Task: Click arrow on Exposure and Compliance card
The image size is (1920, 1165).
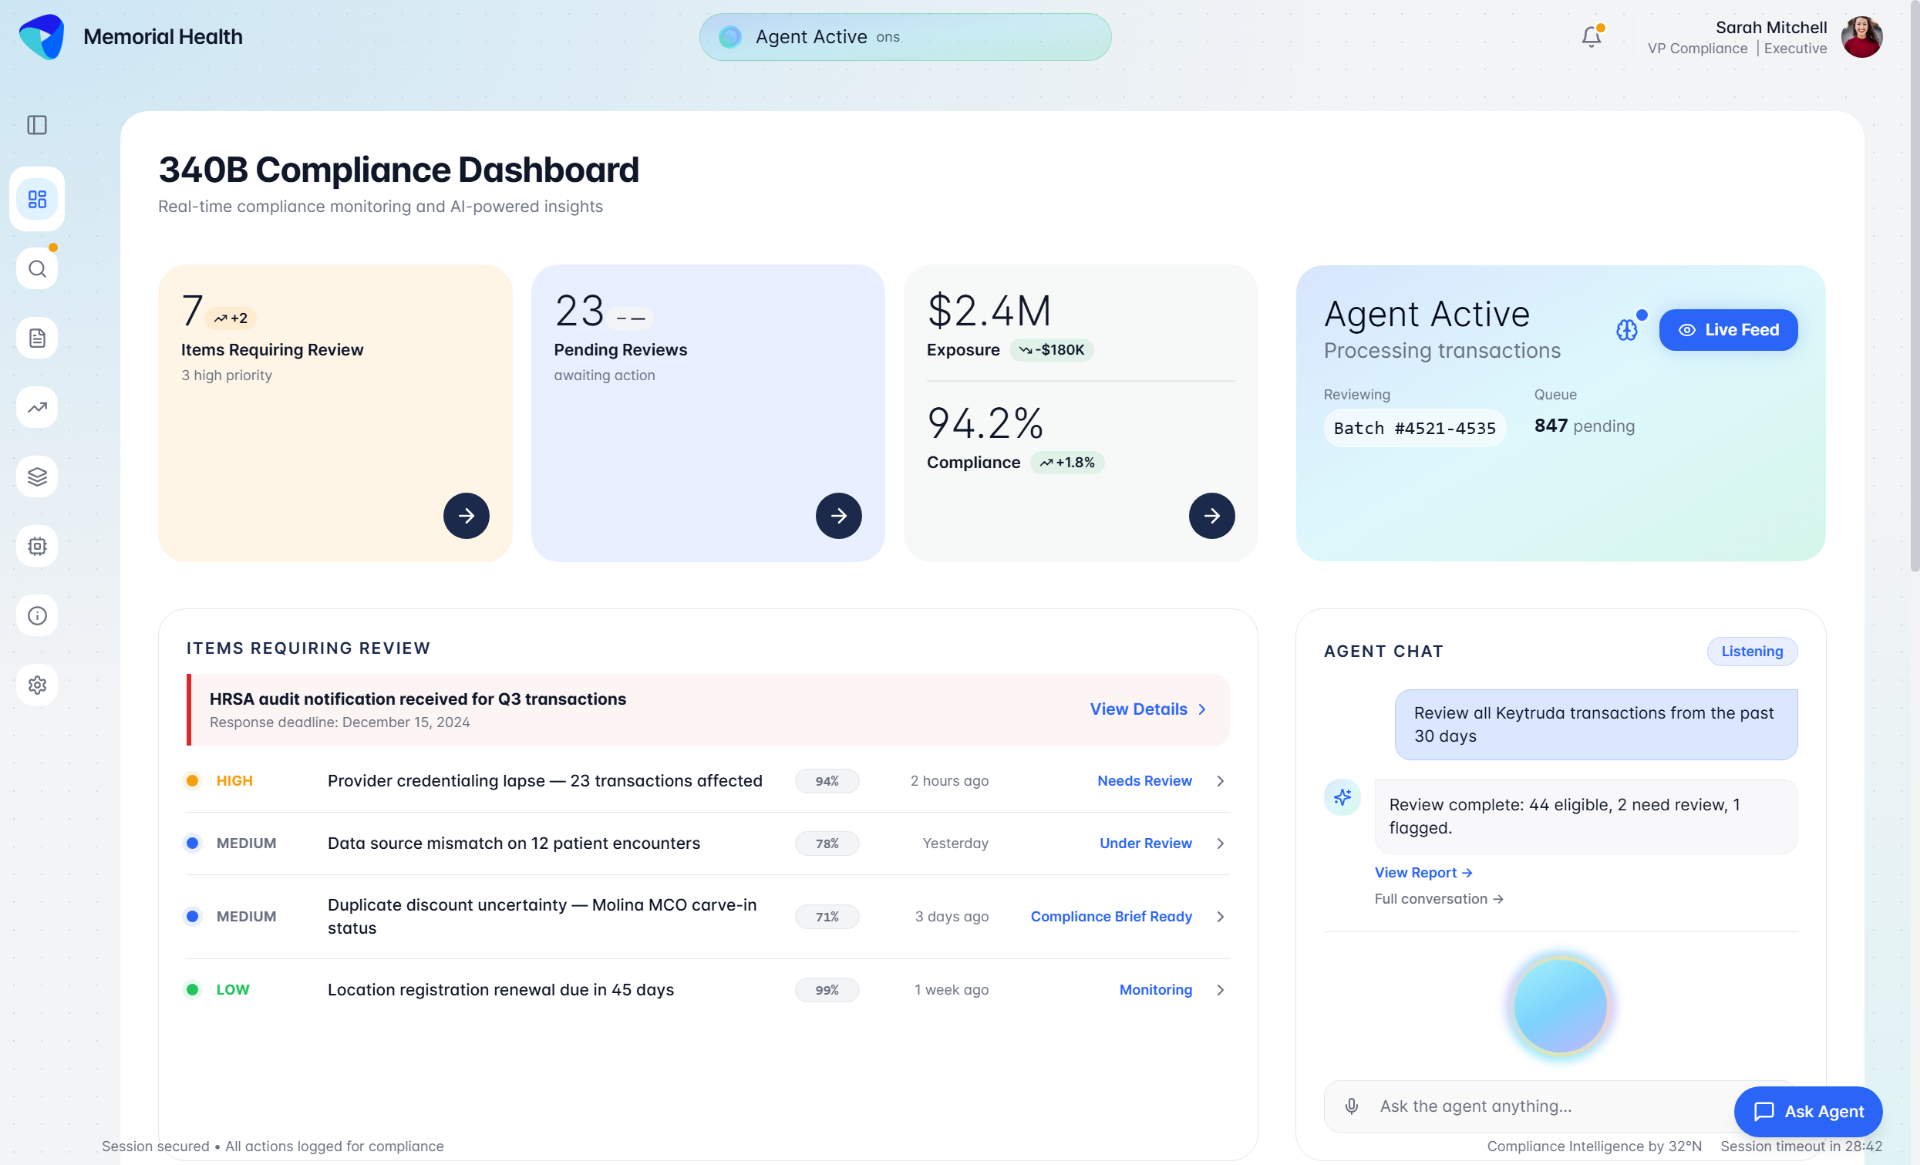Action: (1212, 516)
